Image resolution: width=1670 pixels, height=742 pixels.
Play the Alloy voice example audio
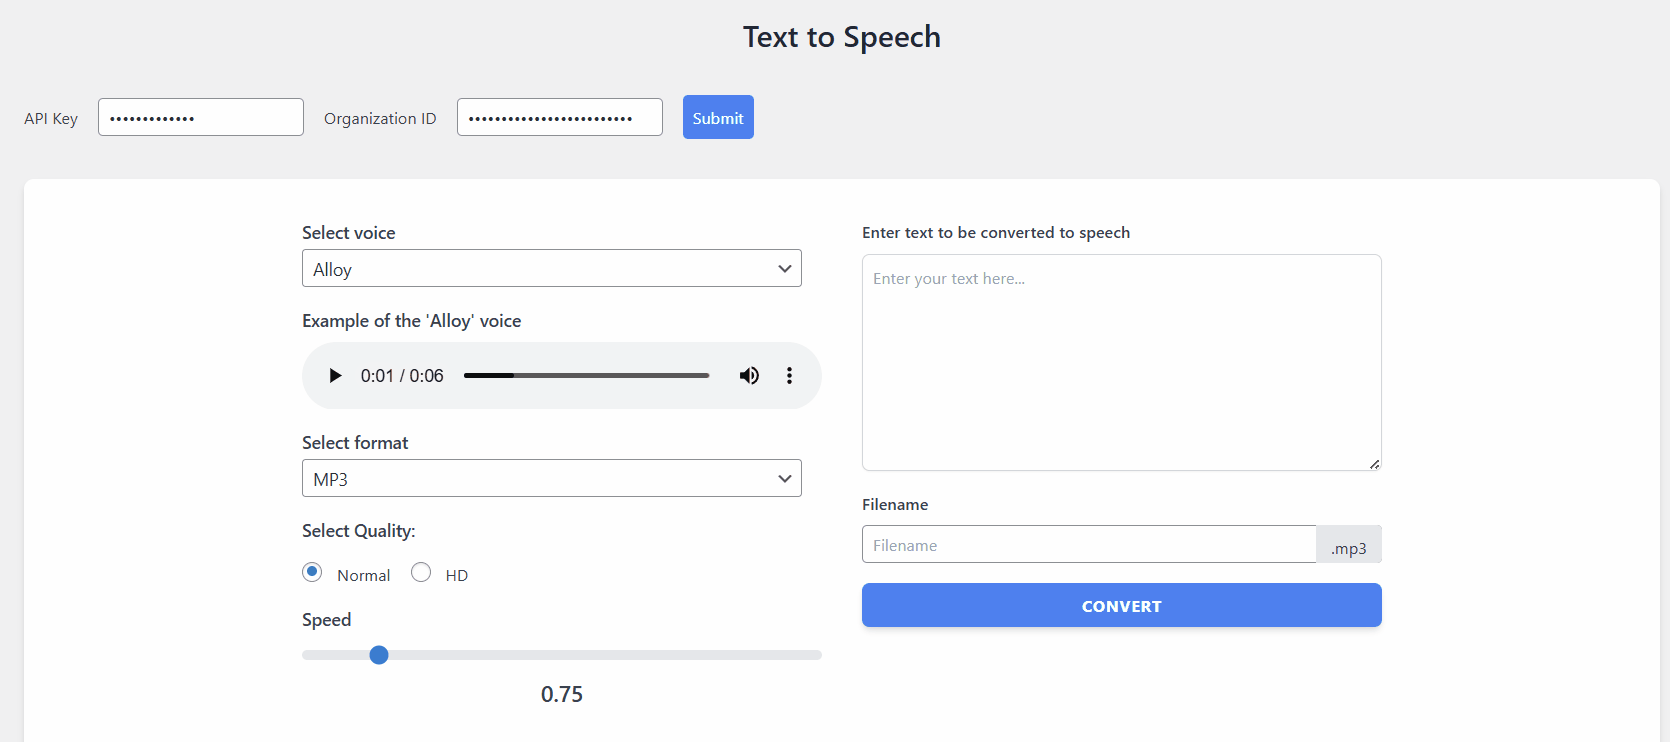tap(334, 375)
